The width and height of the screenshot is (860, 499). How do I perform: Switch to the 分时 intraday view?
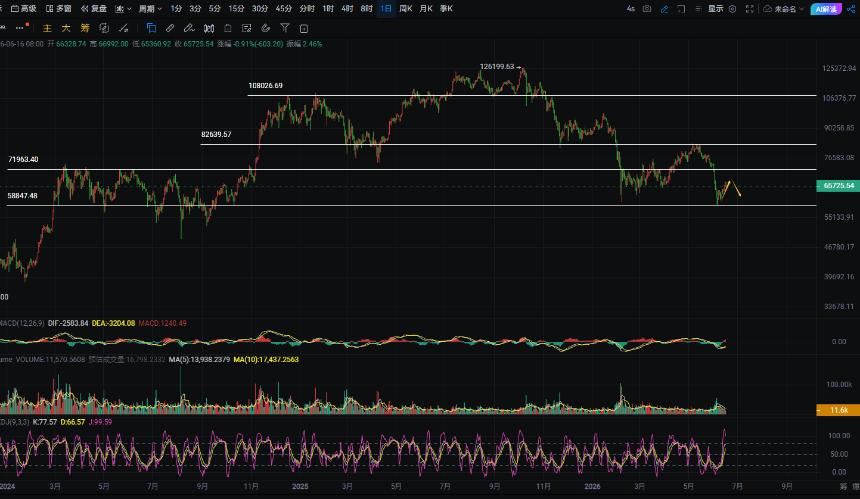point(307,9)
